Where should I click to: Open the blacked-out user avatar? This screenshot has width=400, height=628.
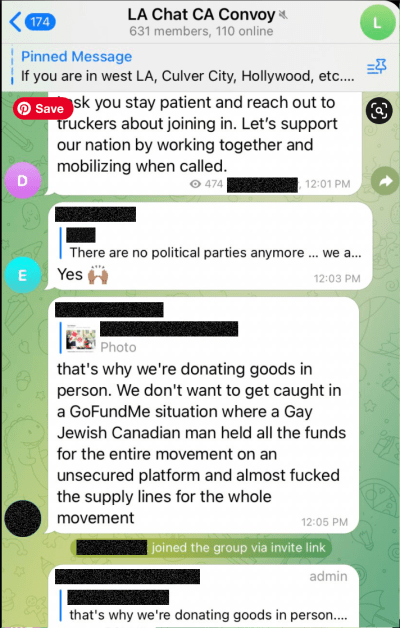point(23,518)
